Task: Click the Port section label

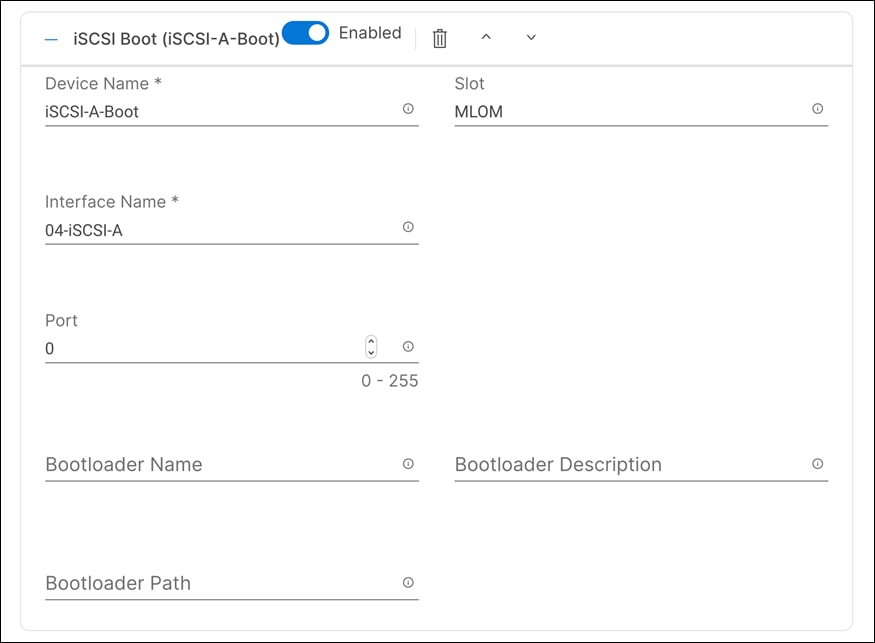Action: [60, 320]
